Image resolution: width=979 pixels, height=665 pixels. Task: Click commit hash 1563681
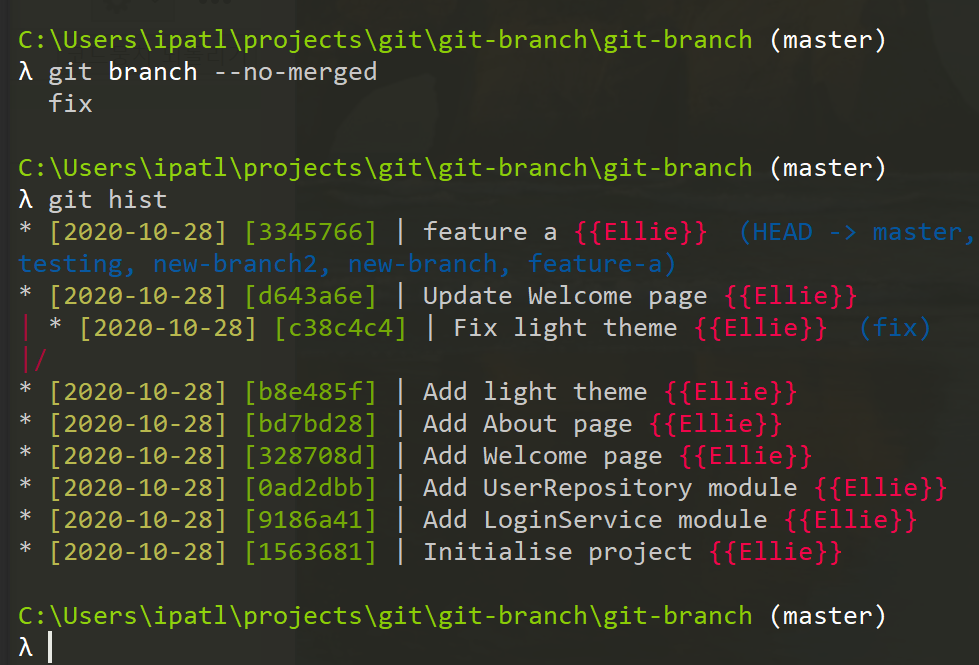[310, 552]
